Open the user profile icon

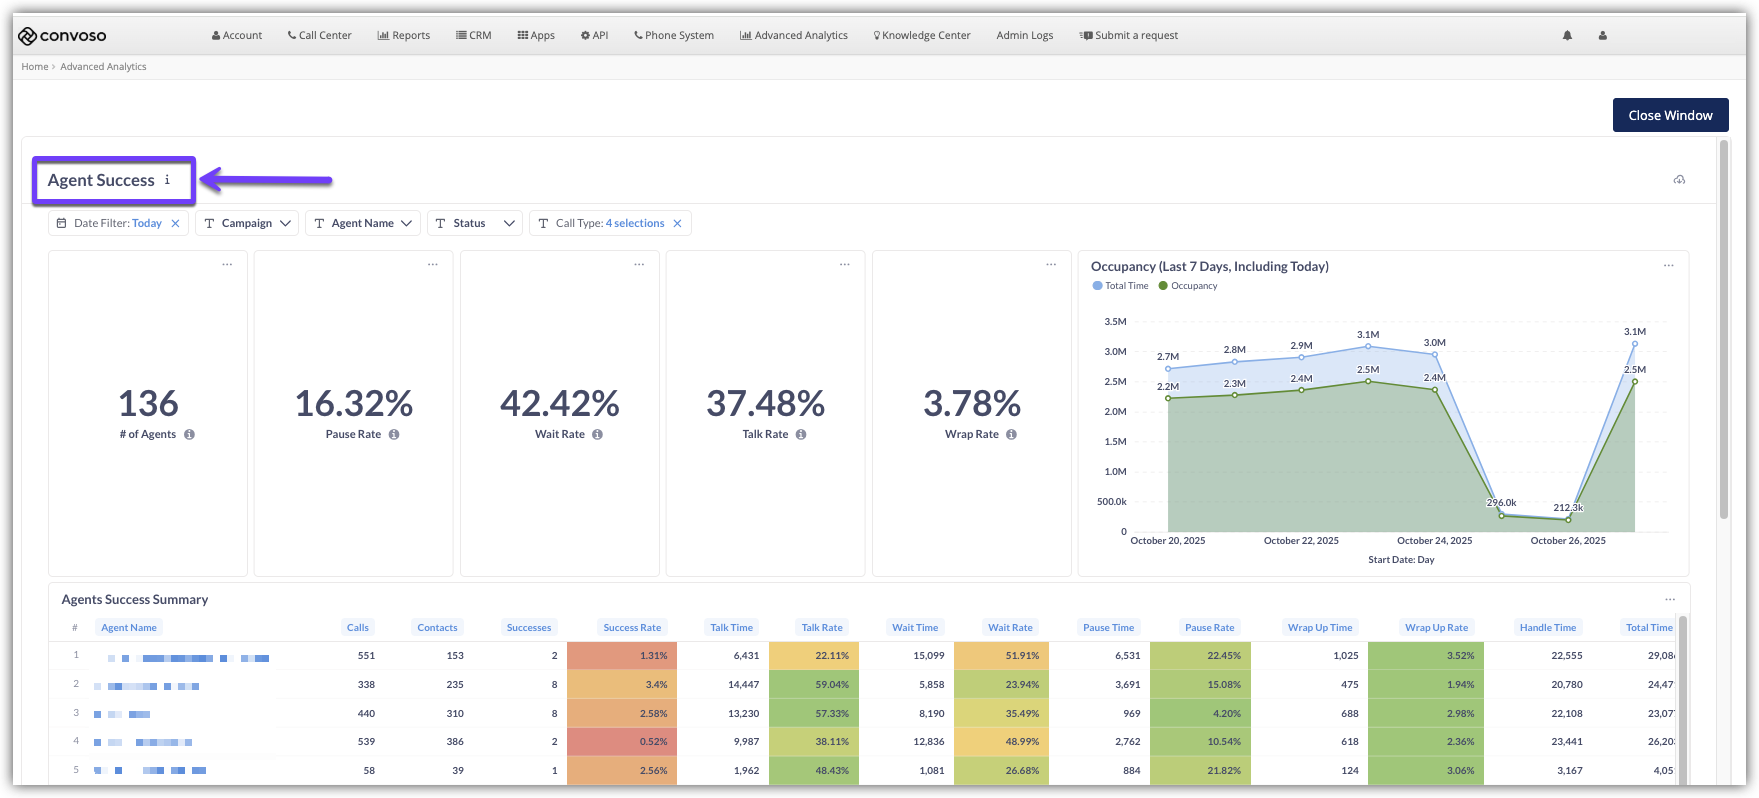click(x=1603, y=35)
